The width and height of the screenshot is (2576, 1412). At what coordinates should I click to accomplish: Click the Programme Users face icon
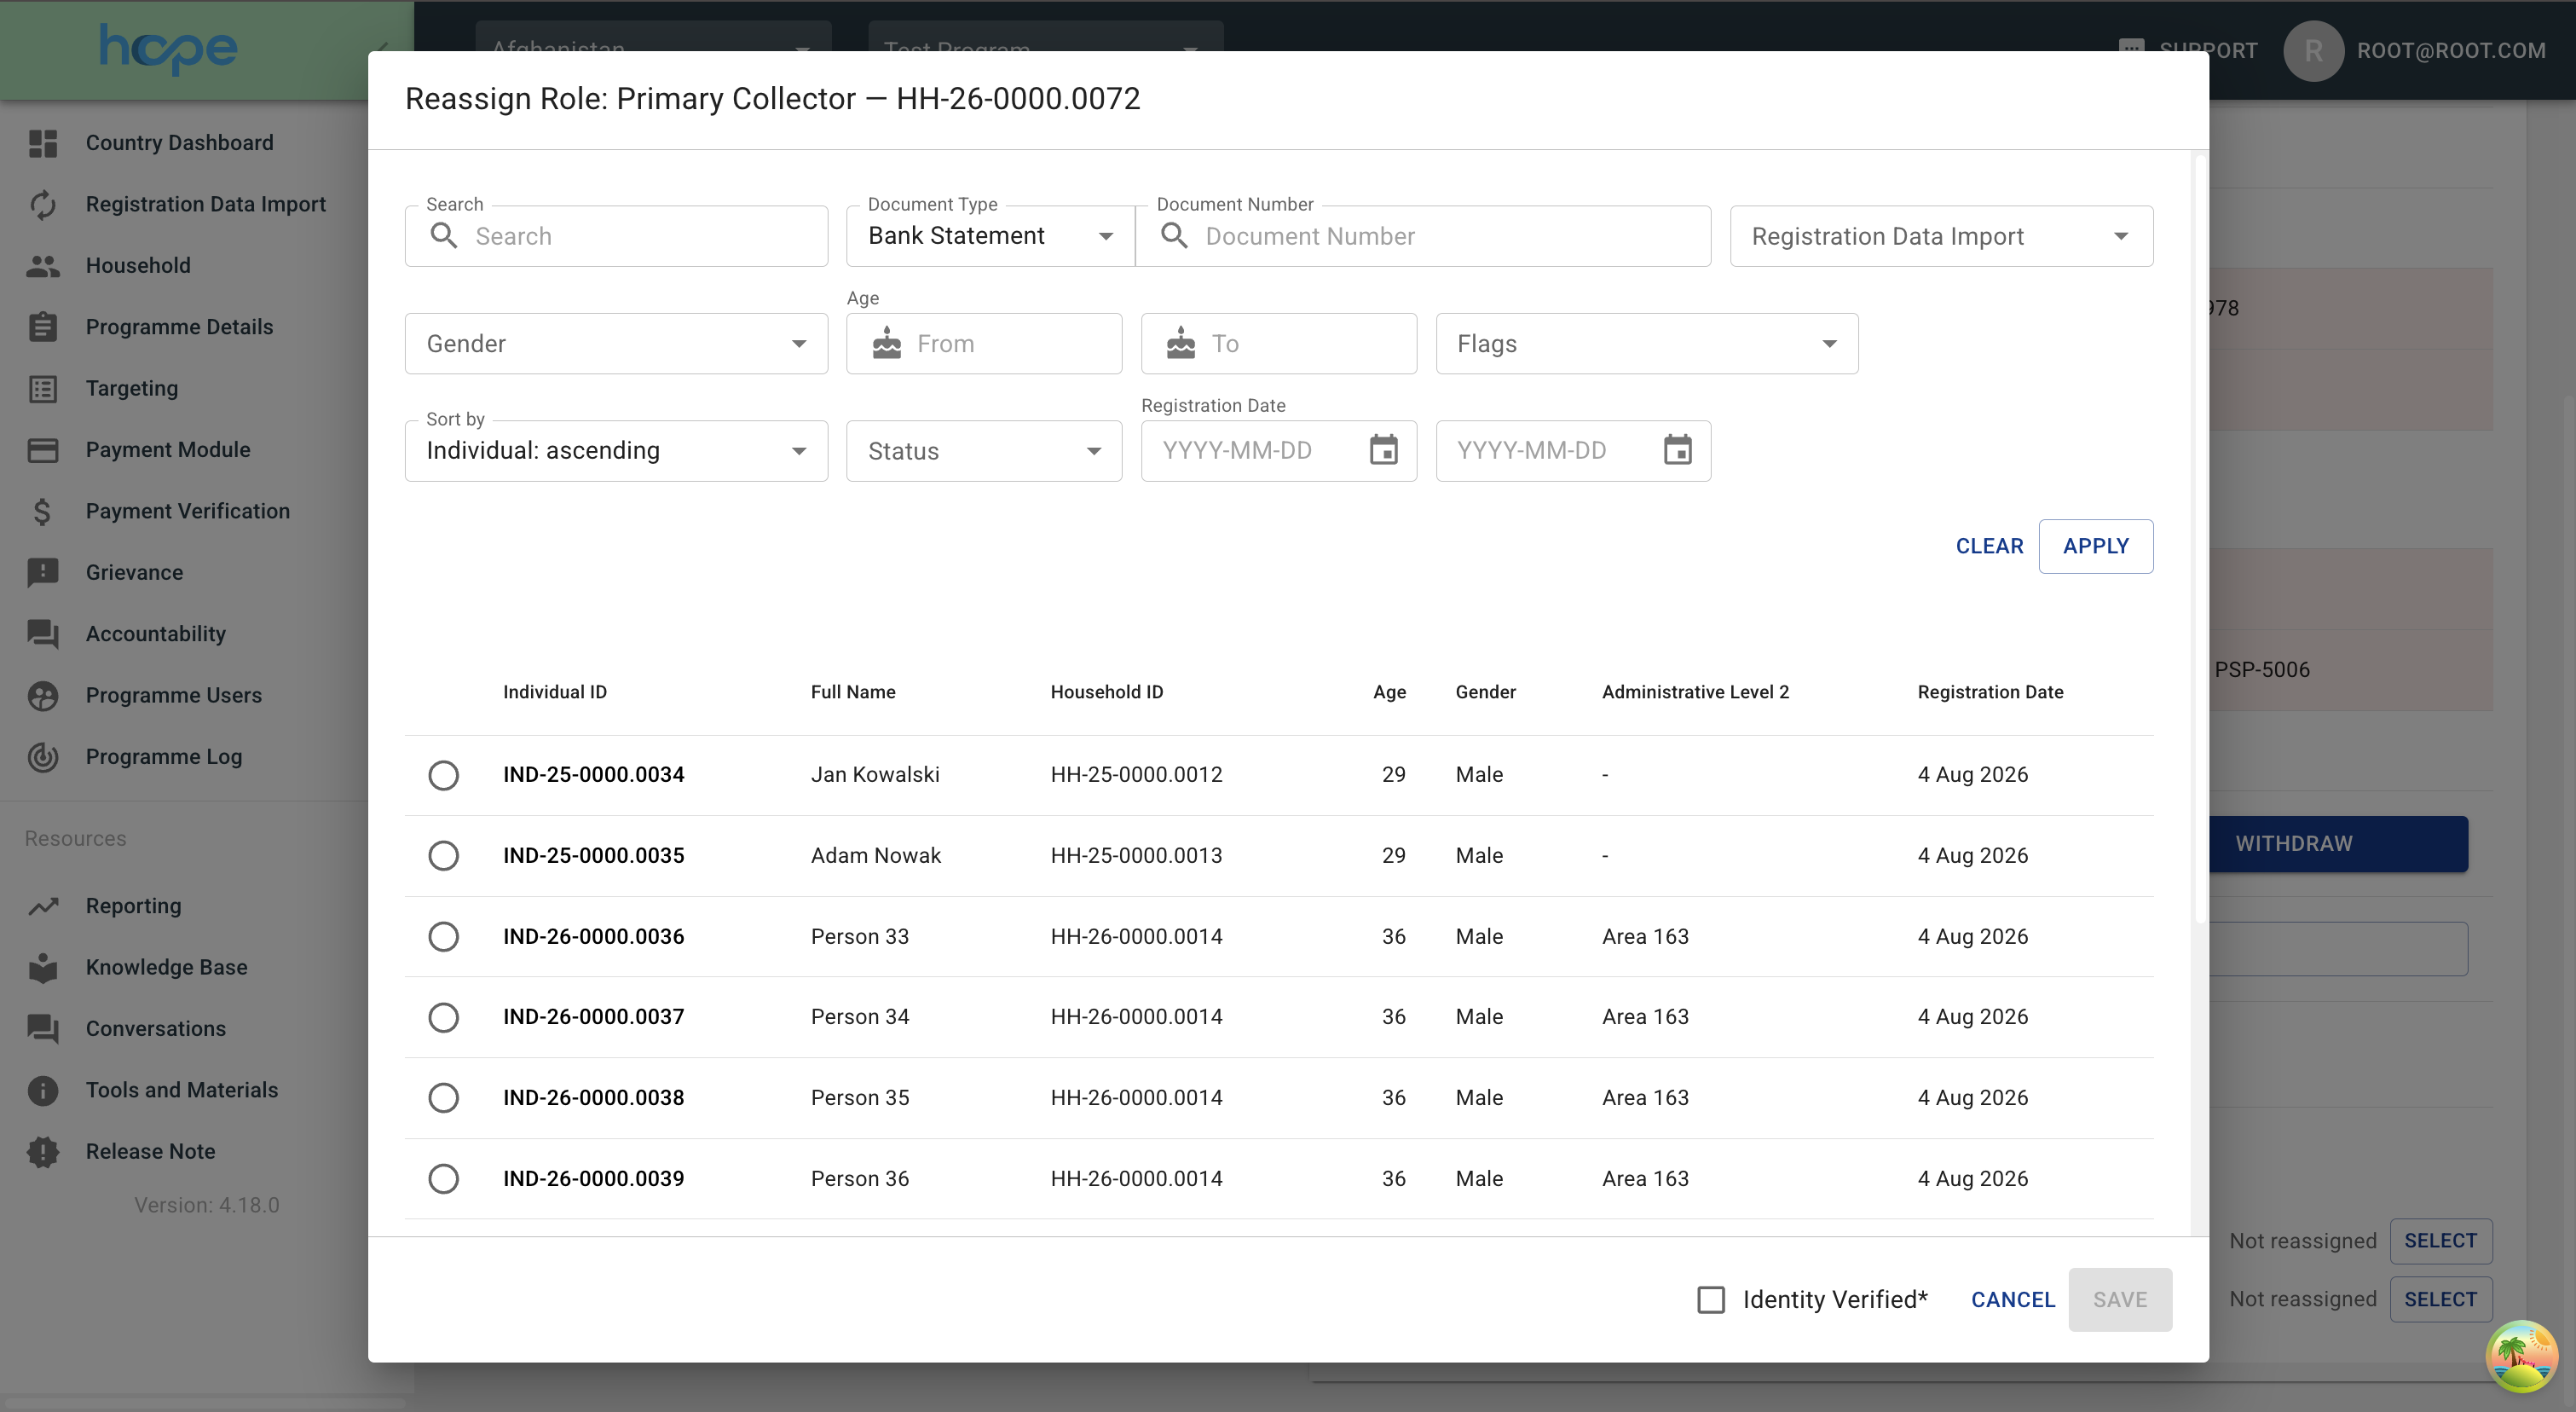(43, 695)
